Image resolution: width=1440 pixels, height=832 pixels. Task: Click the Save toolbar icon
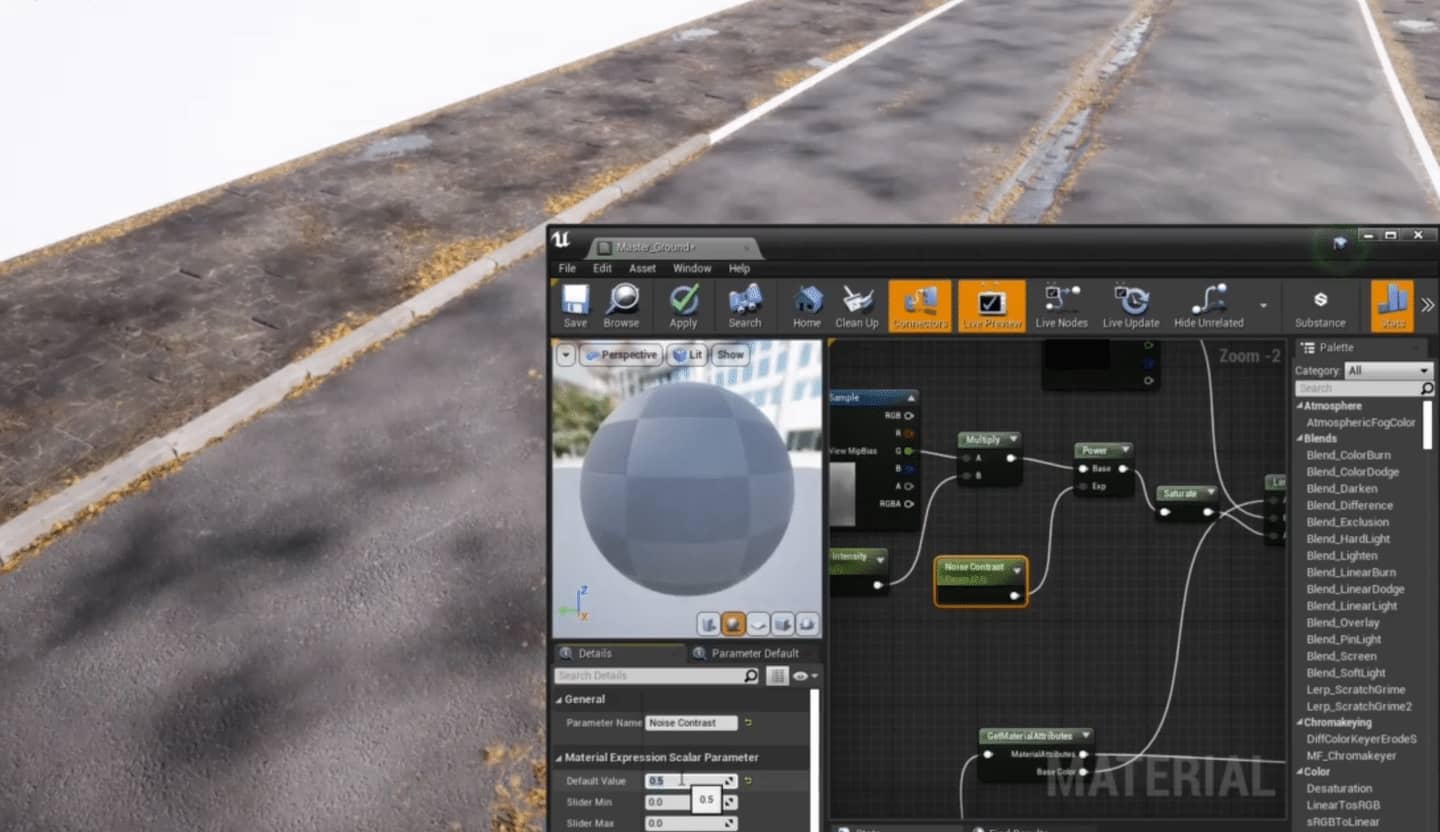point(575,305)
